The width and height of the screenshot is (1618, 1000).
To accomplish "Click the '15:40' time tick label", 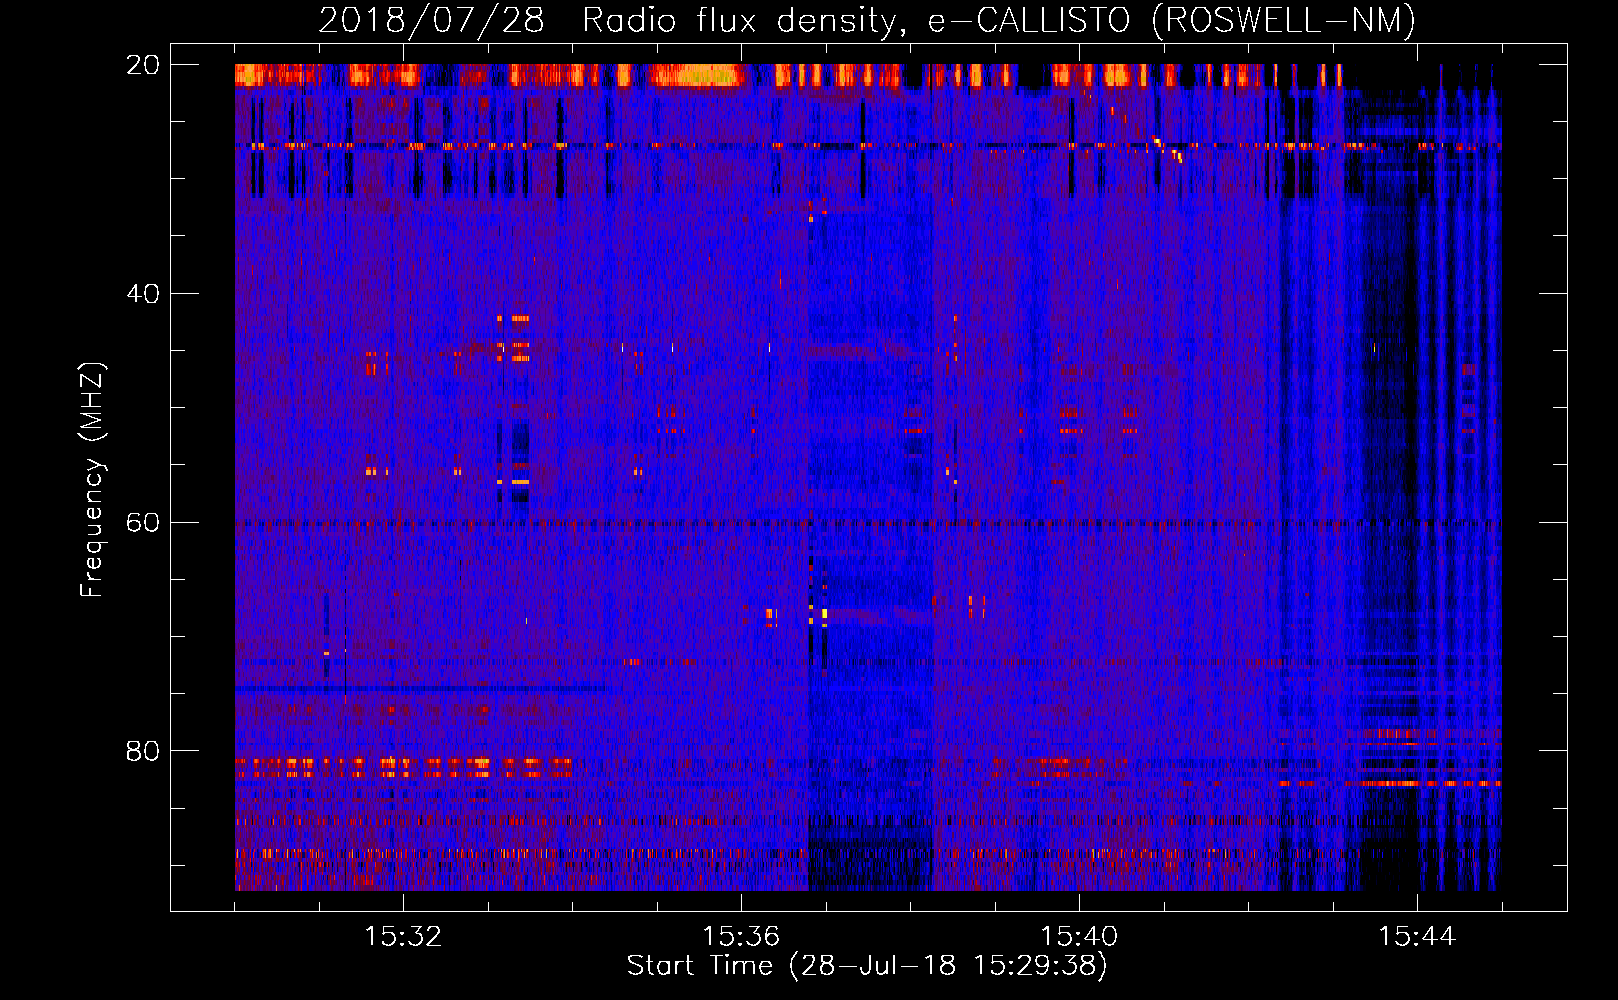I will 1079,937.
